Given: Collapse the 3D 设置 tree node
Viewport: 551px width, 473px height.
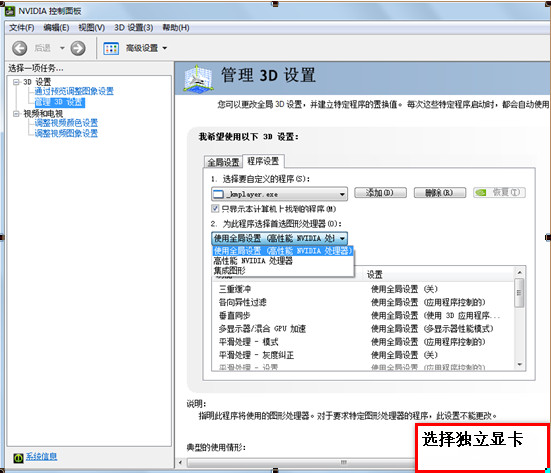Looking at the screenshot, I should pyautogui.click(x=16, y=82).
